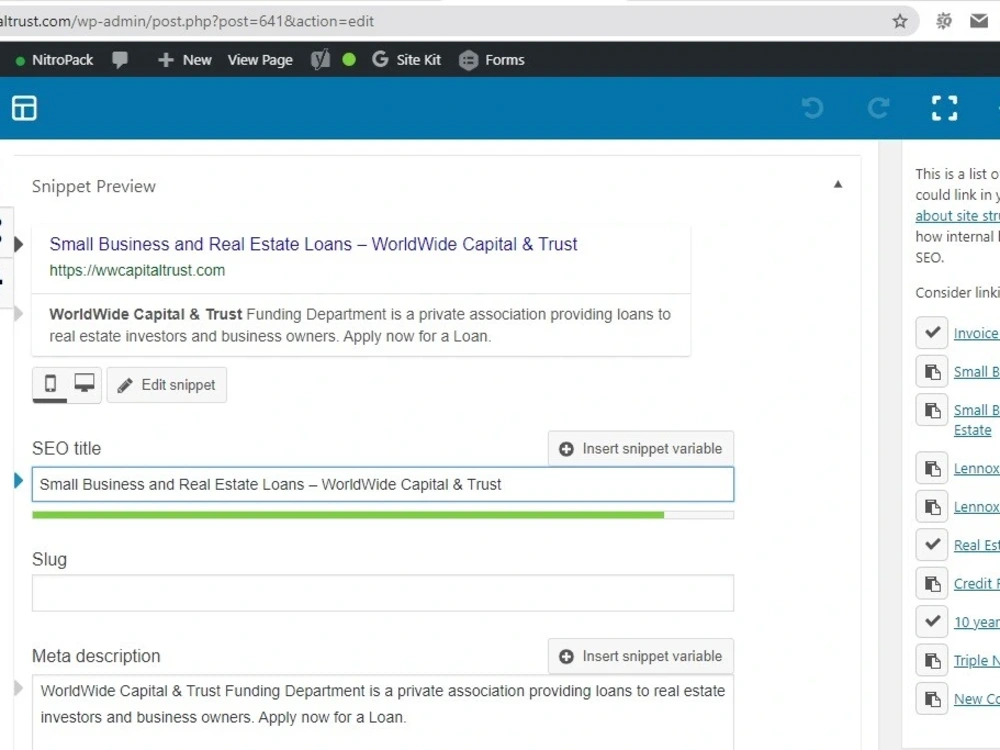Viewport: 1000px width, 750px height.
Task: Open the comments bubble in admin bar
Action: [119, 60]
